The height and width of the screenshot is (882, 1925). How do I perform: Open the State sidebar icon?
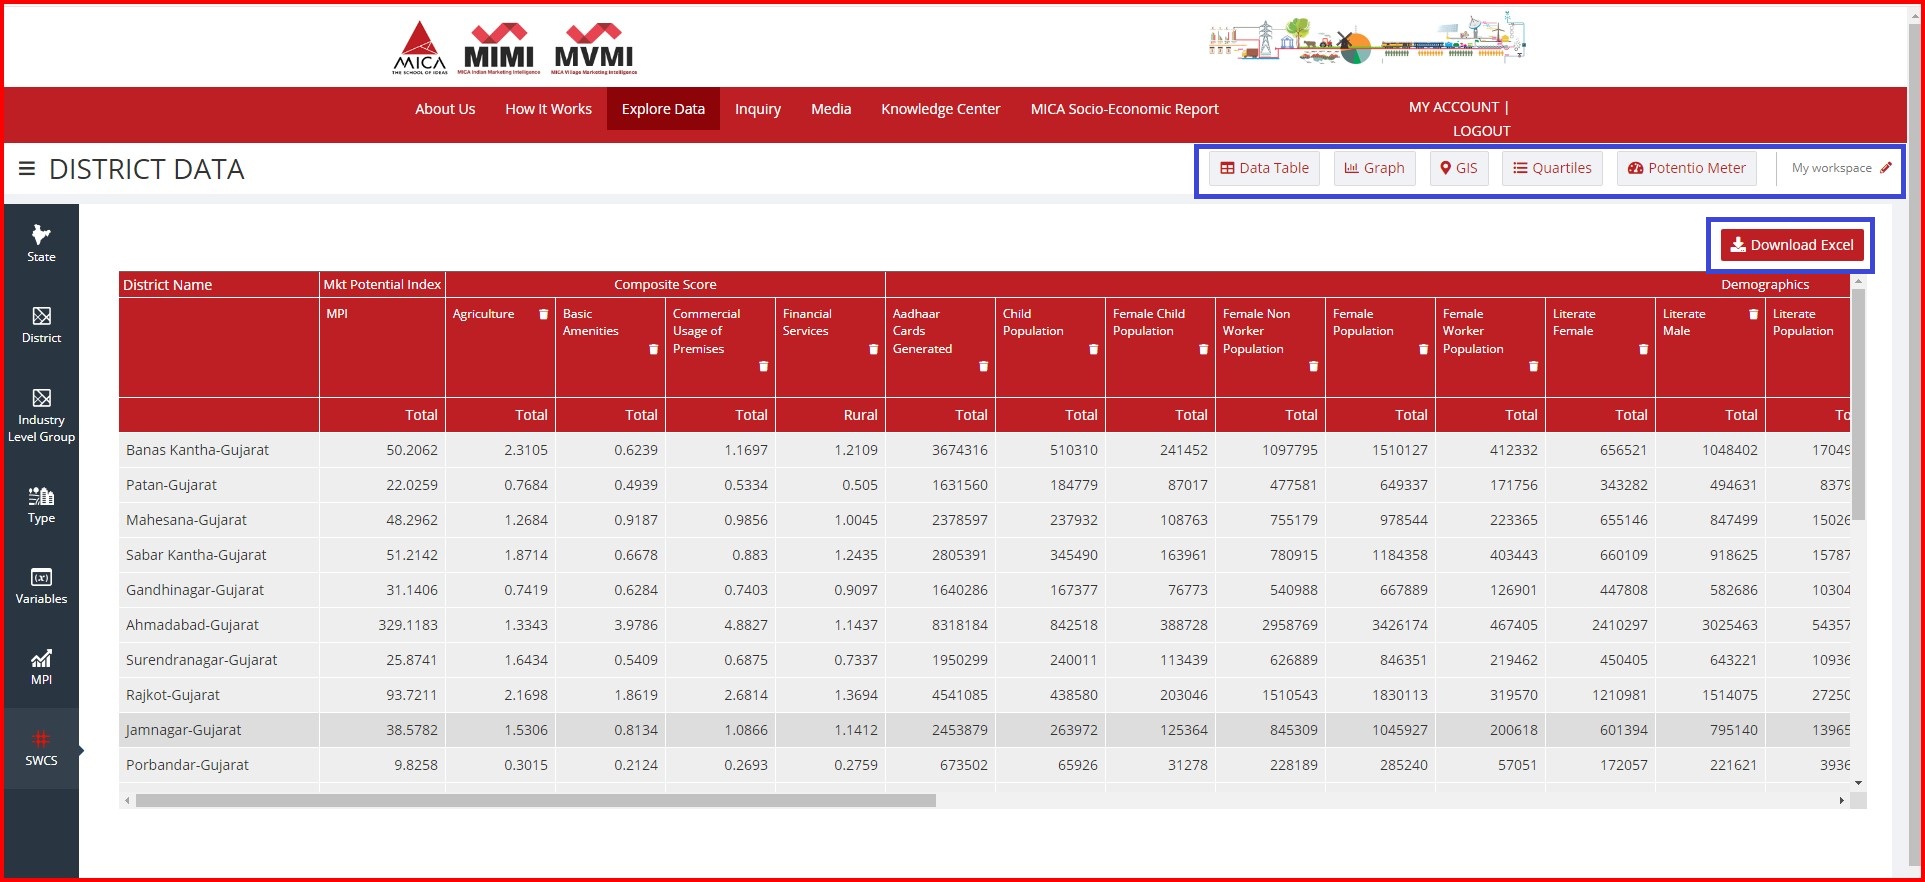click(41, 243)
